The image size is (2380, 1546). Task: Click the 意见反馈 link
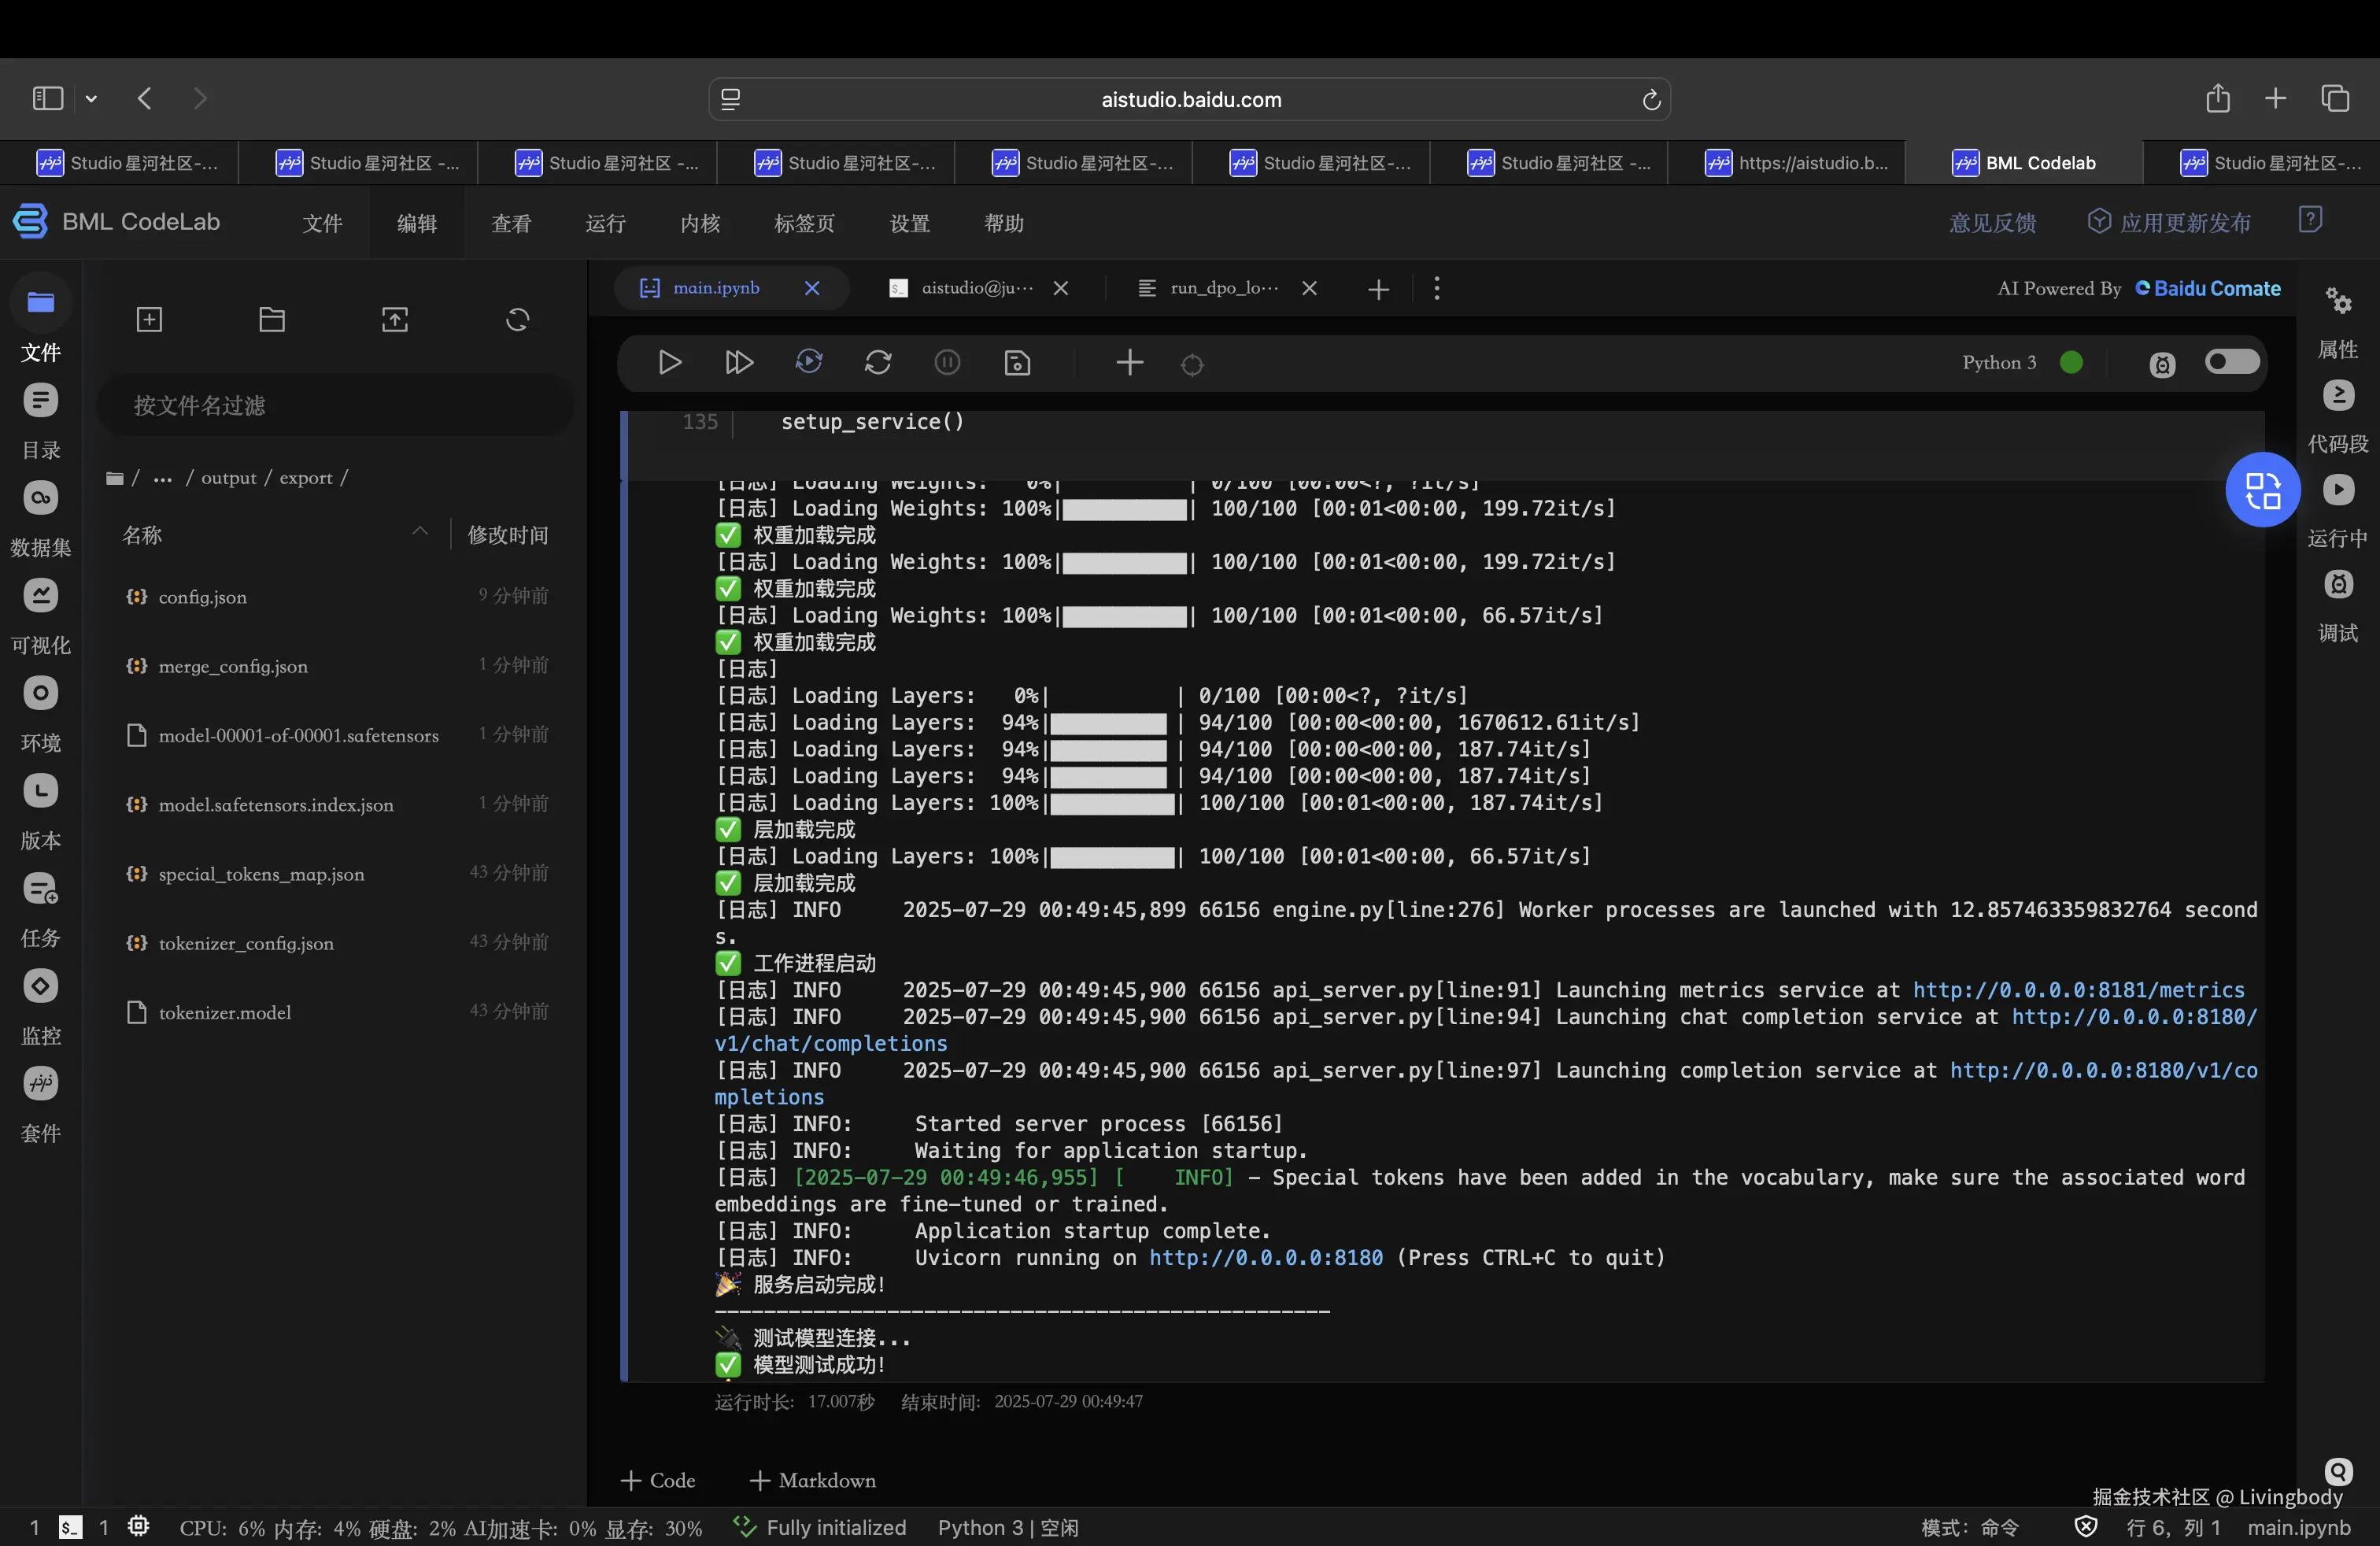(1991, 223)
